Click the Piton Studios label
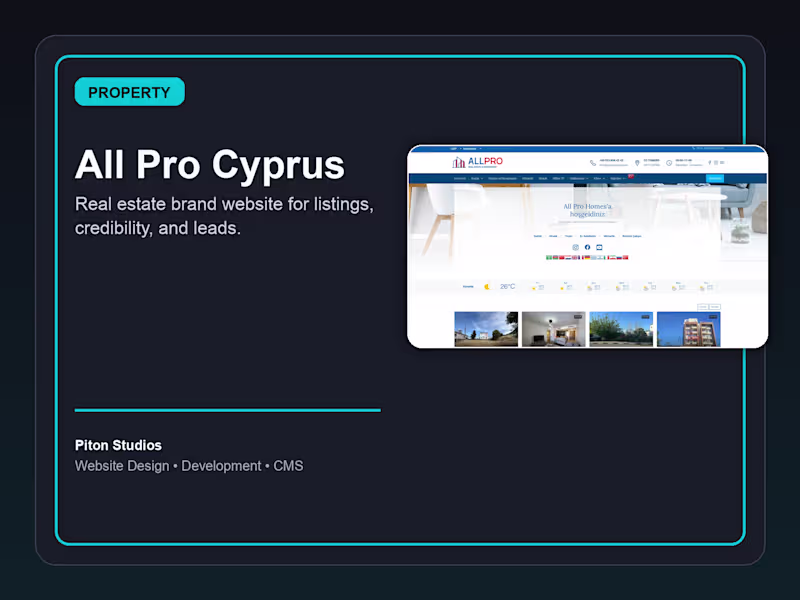The height and width of the screenshot is (600, 800). [118, 445]
